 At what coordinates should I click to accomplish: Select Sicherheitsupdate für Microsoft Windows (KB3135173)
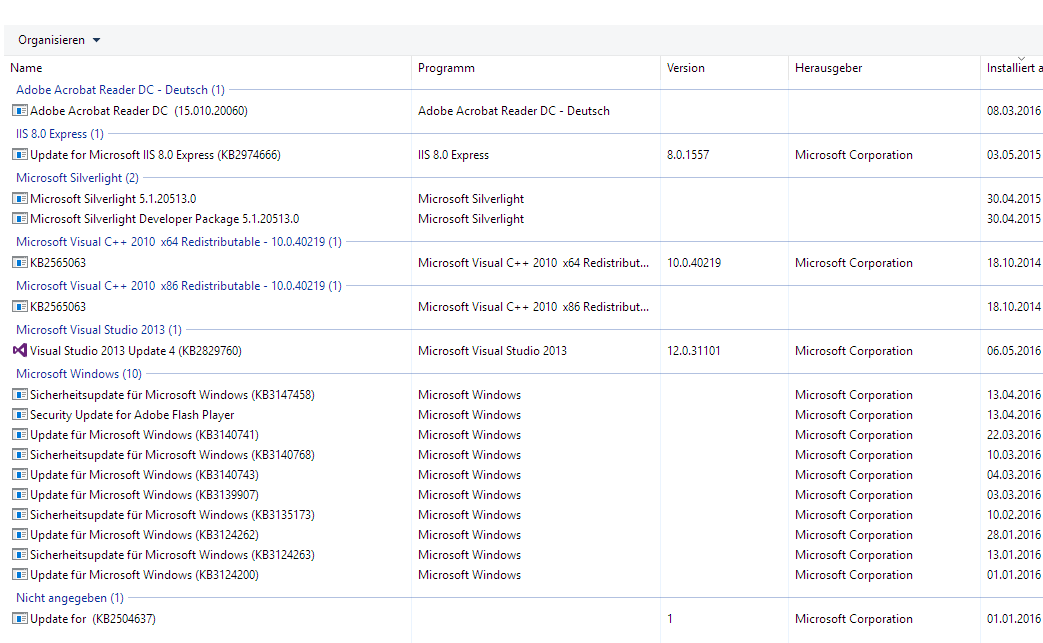click(172, 515)
